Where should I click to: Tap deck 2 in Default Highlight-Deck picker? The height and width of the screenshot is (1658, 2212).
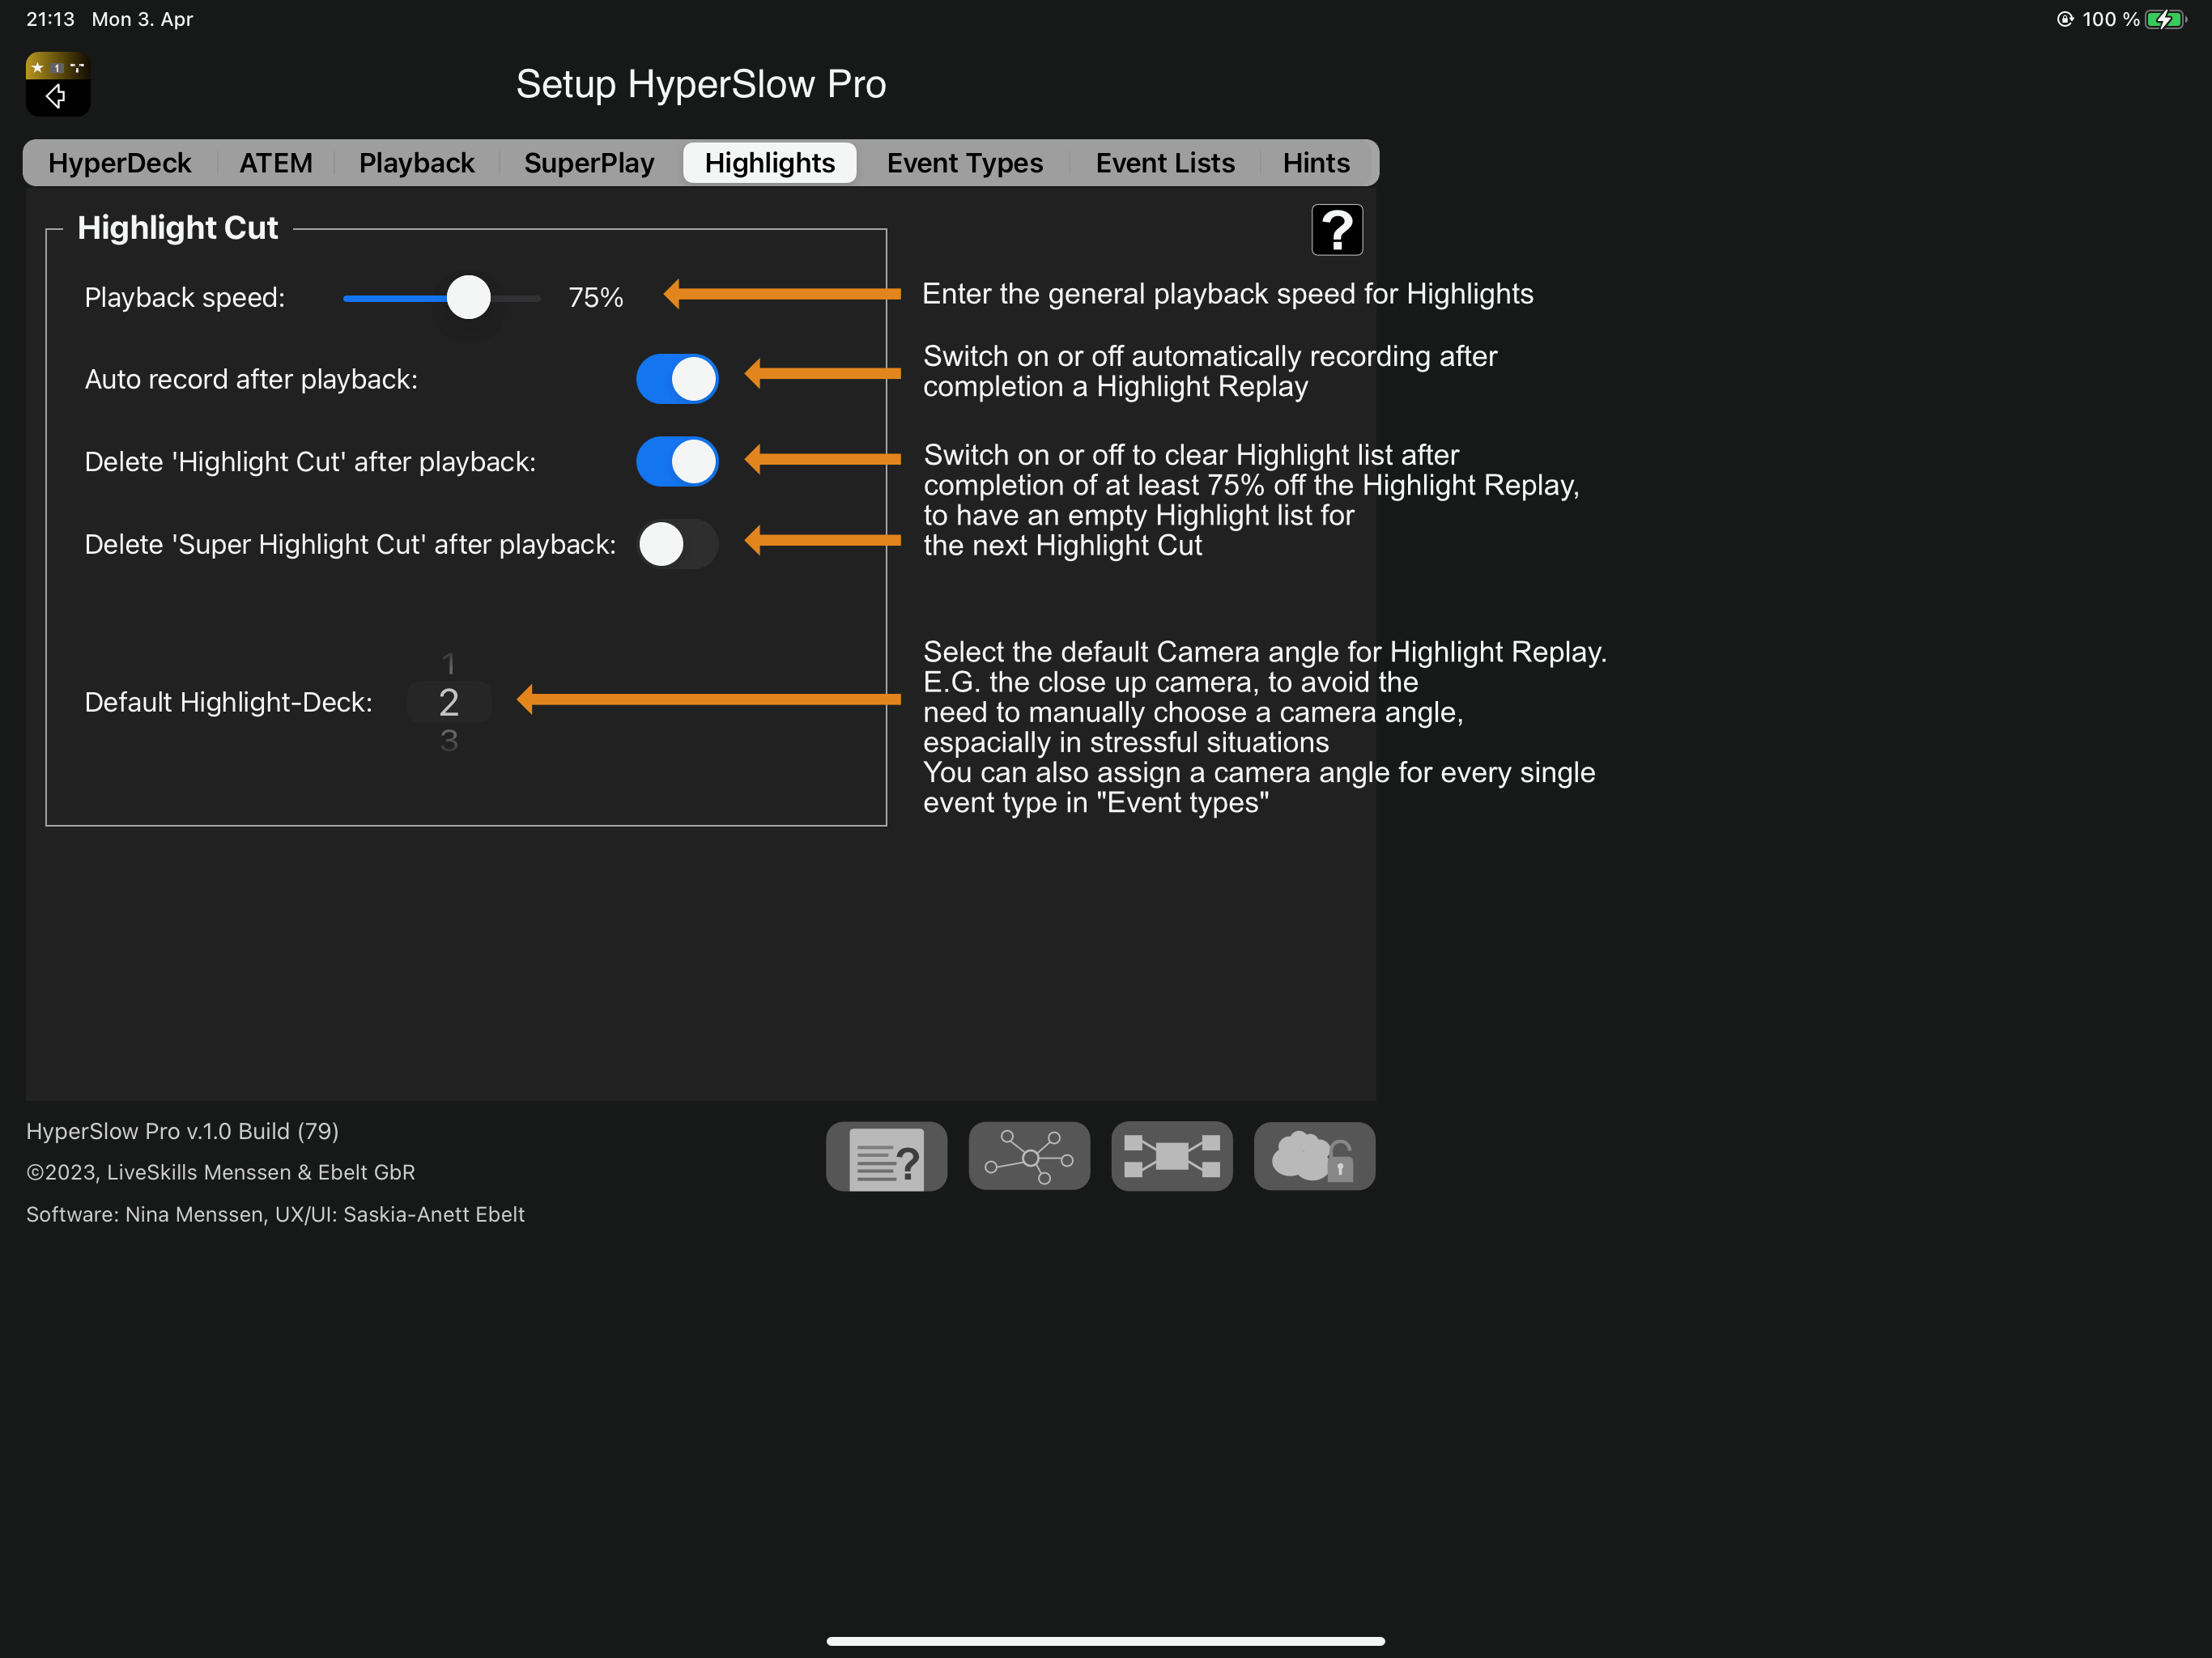coord(449,702)
